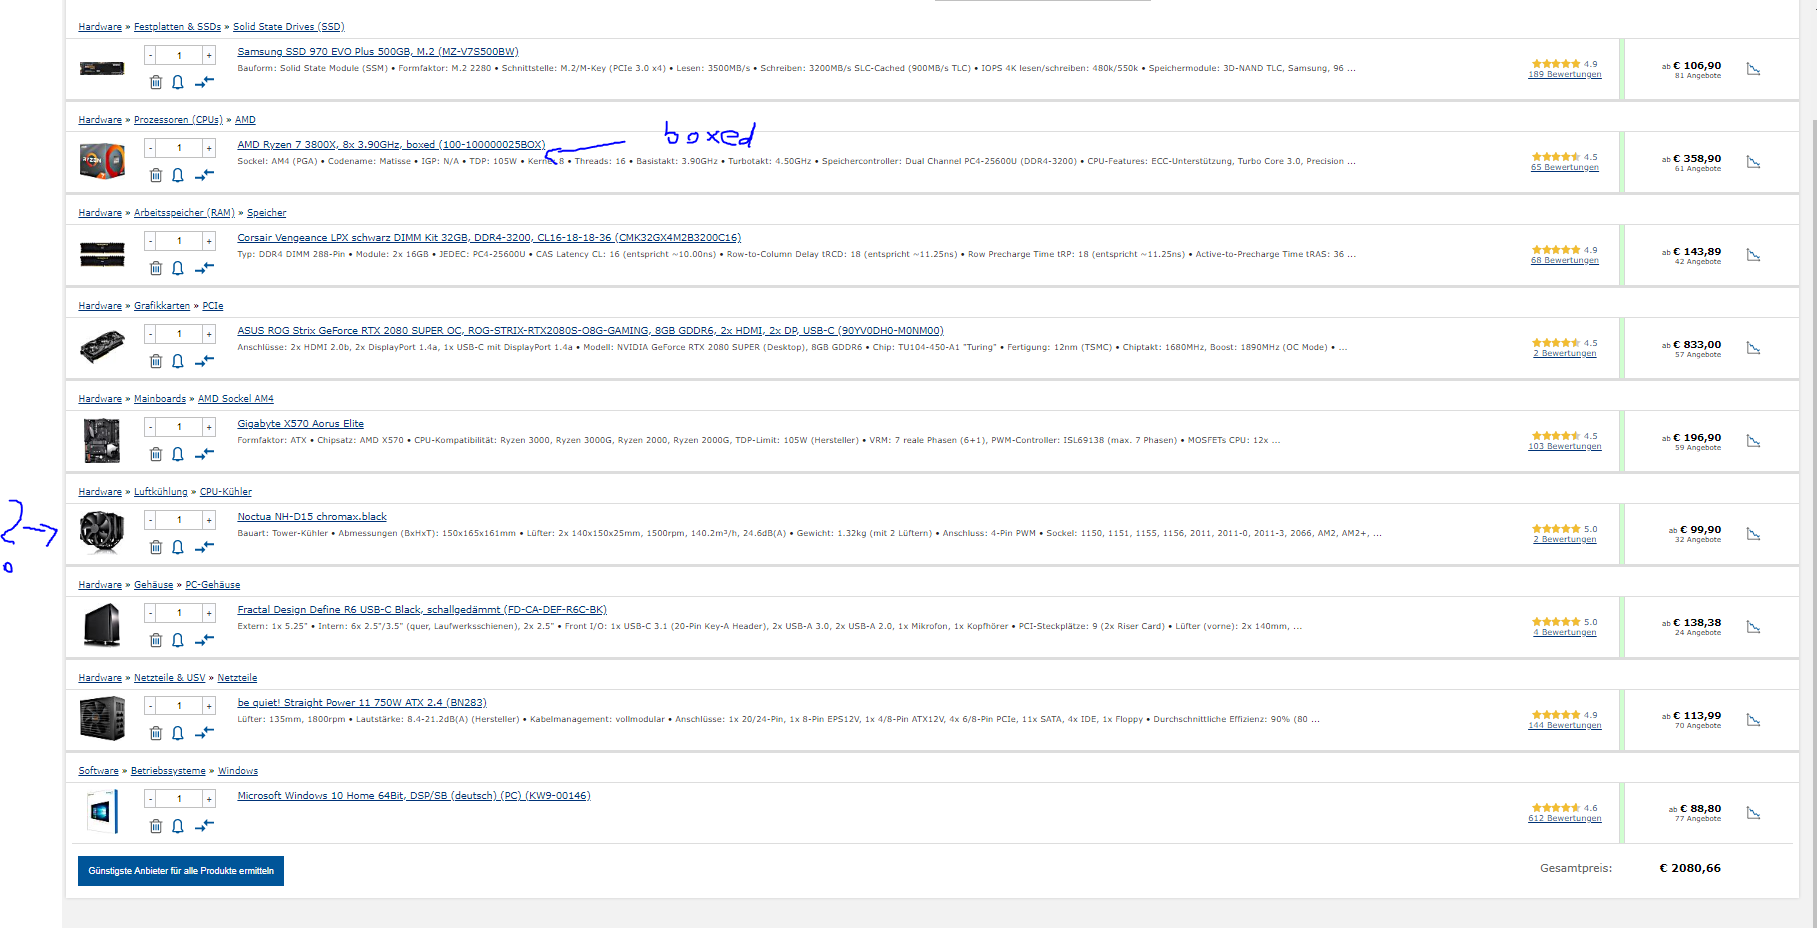Viewport: 1817px width, 928px height.
Task: Click Günstigste Anbieter für alle Produkte ermitteln
Action: [x=181, y=871]
